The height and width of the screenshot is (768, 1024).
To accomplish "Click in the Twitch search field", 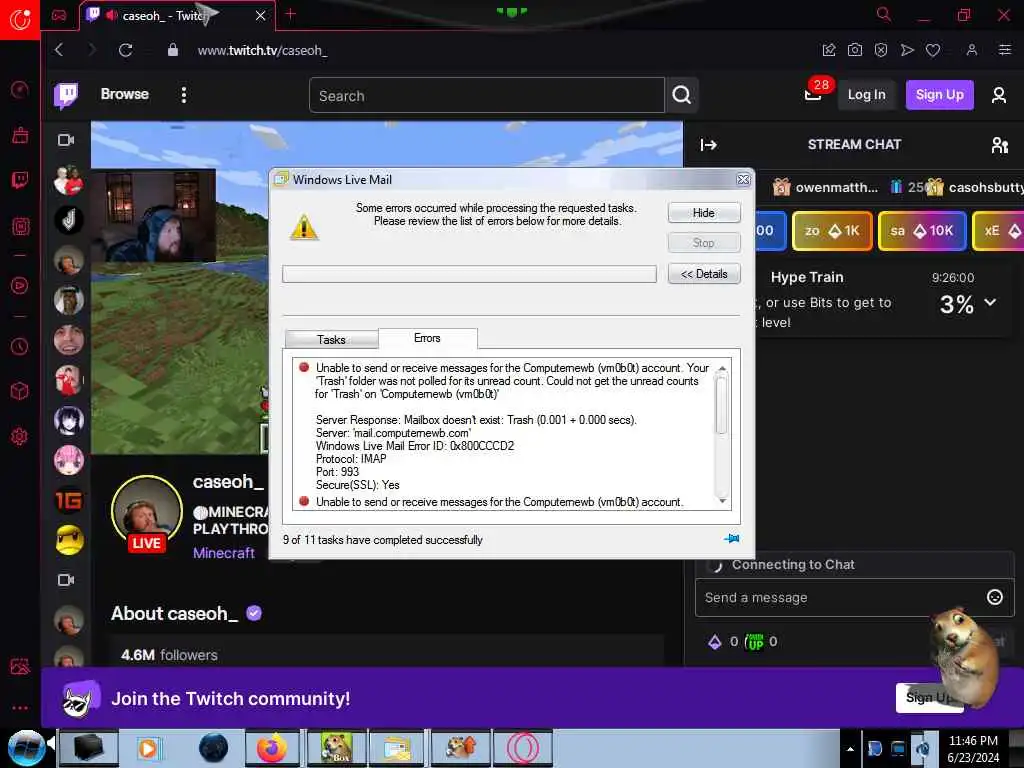I will (487, 95).
